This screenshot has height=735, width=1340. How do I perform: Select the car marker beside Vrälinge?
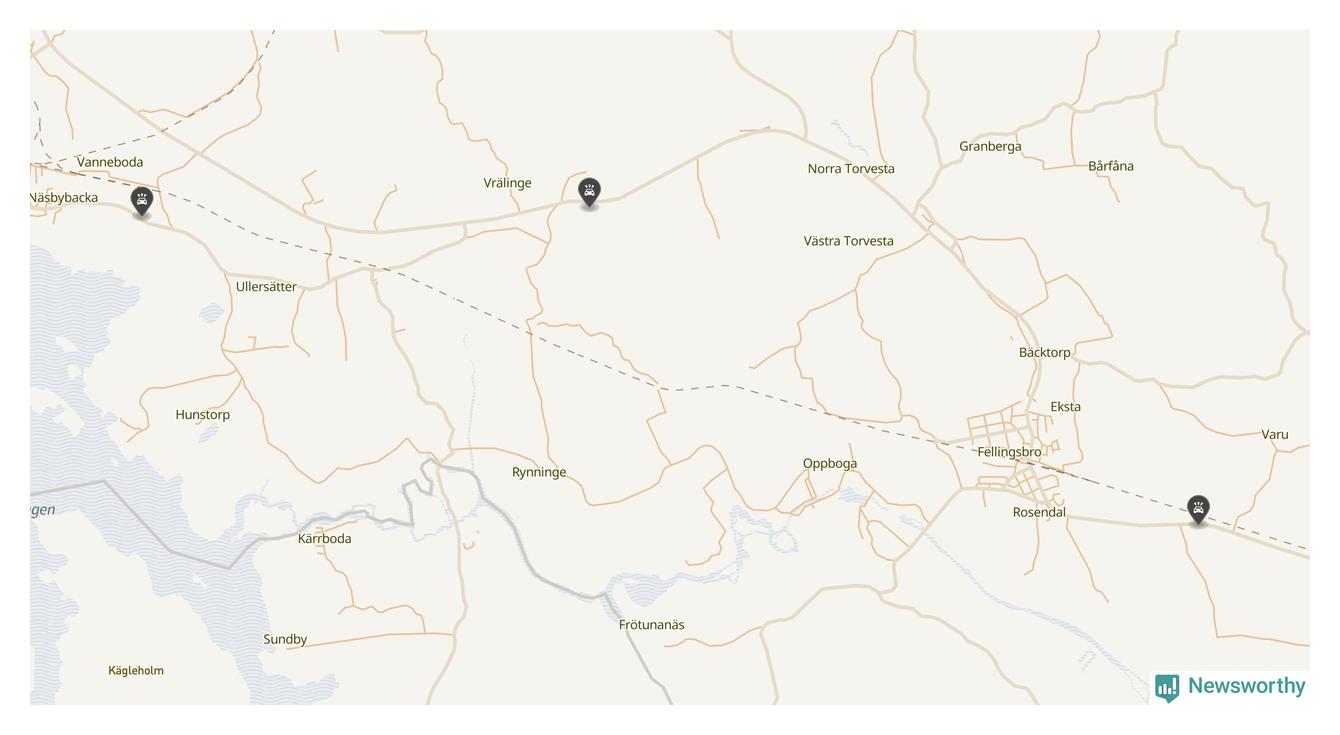pyautogui.click(x=590, y=192)
